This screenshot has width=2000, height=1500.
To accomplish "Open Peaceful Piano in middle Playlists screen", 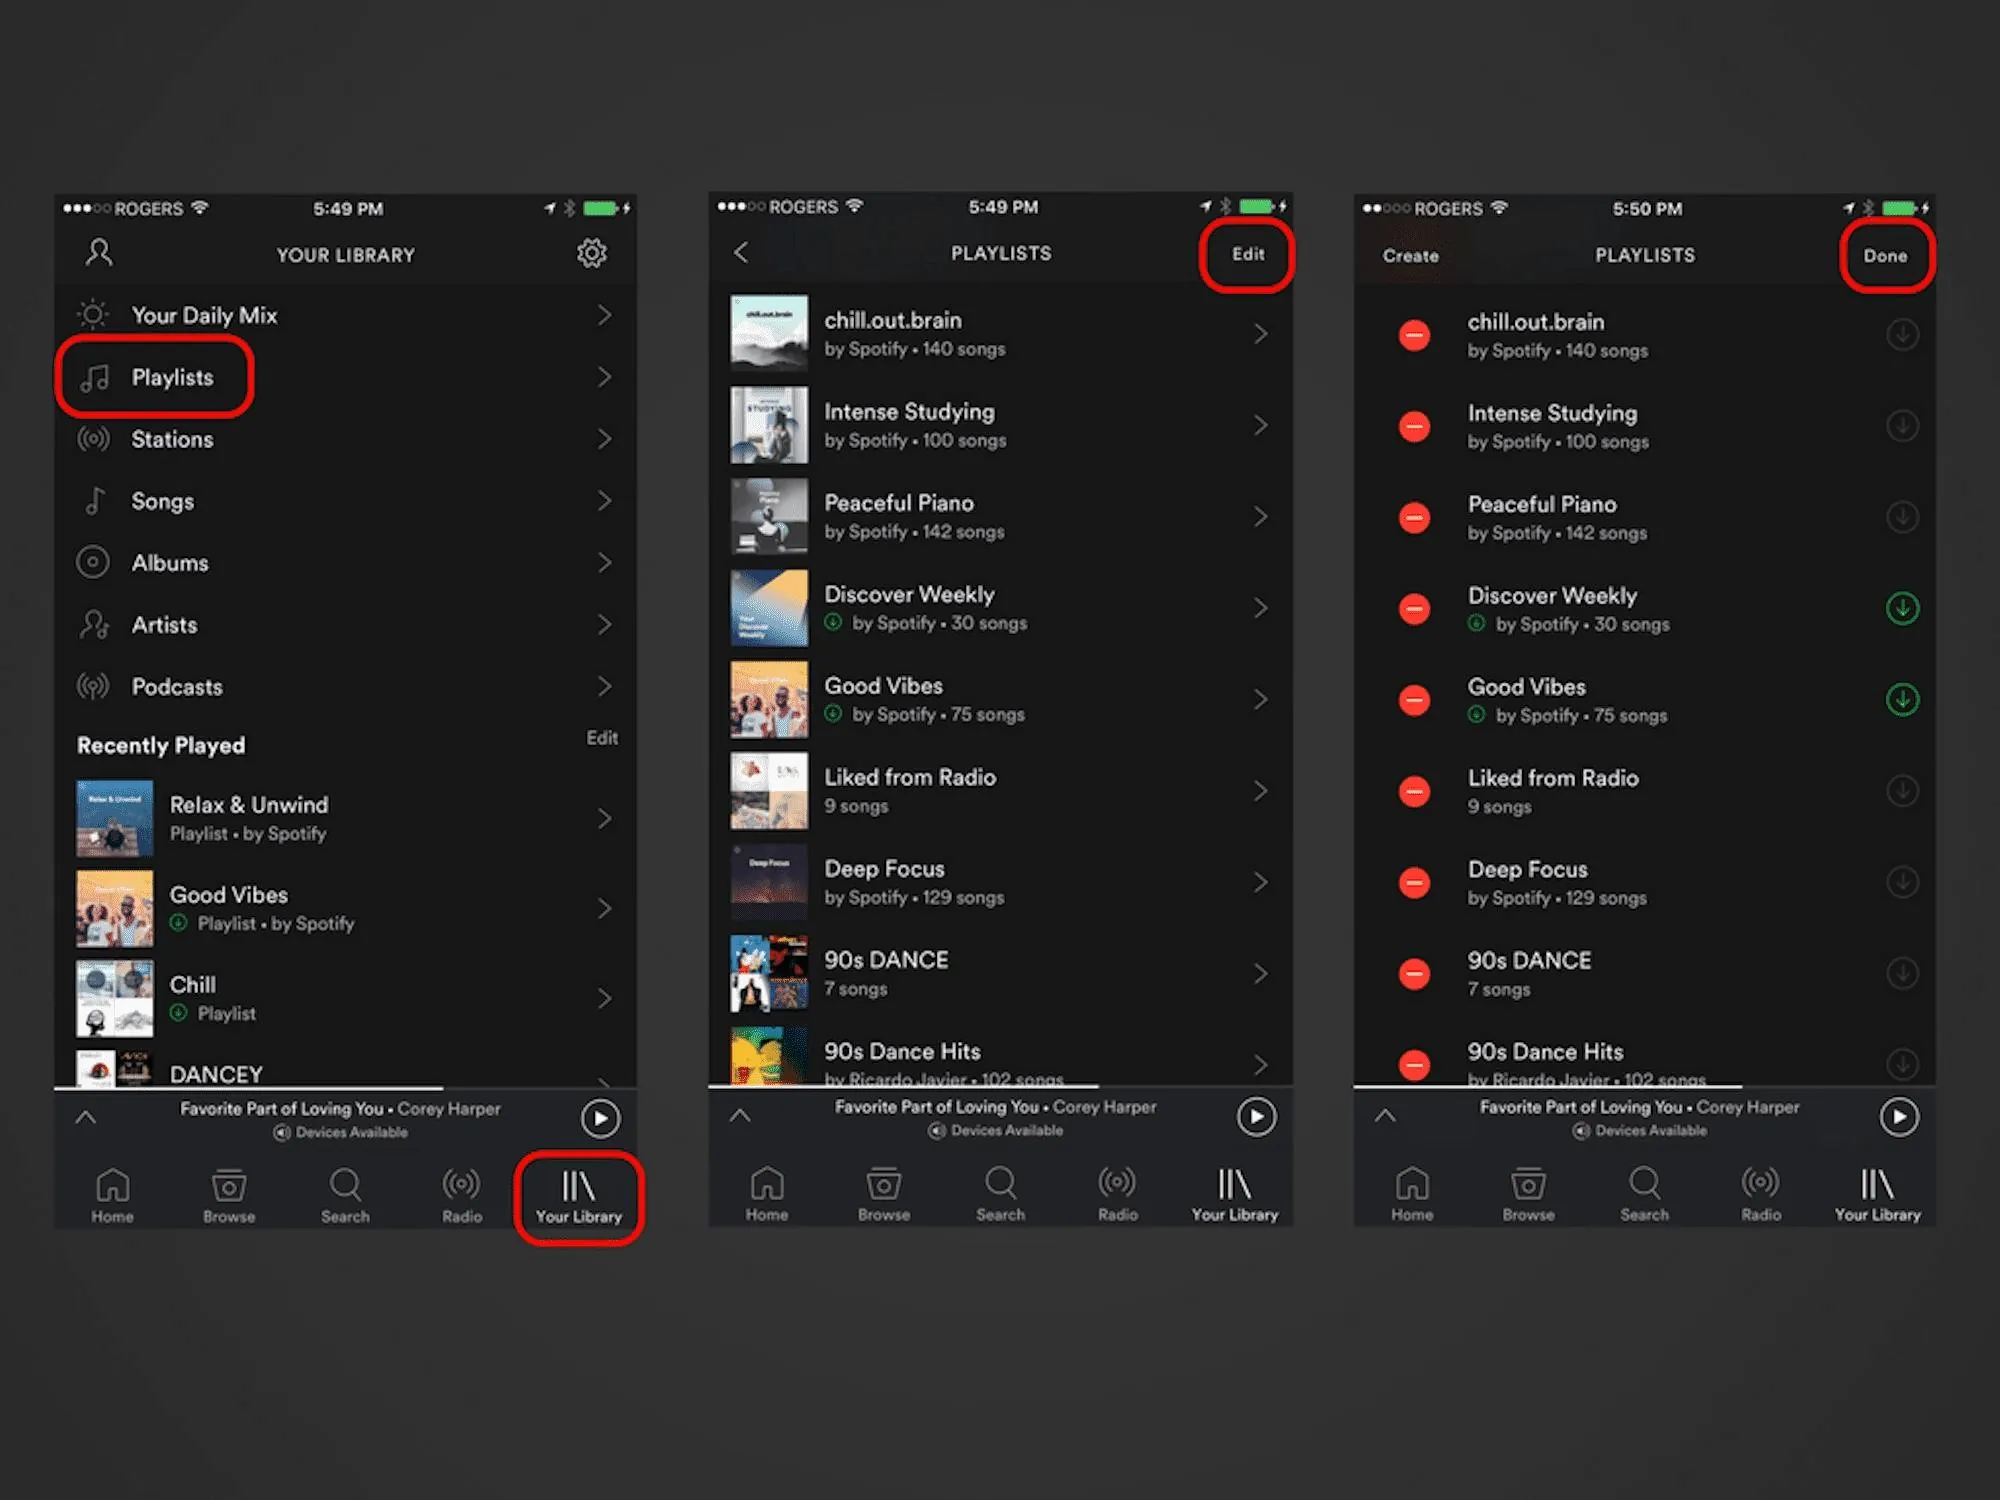I will [x=1000, y=516].
